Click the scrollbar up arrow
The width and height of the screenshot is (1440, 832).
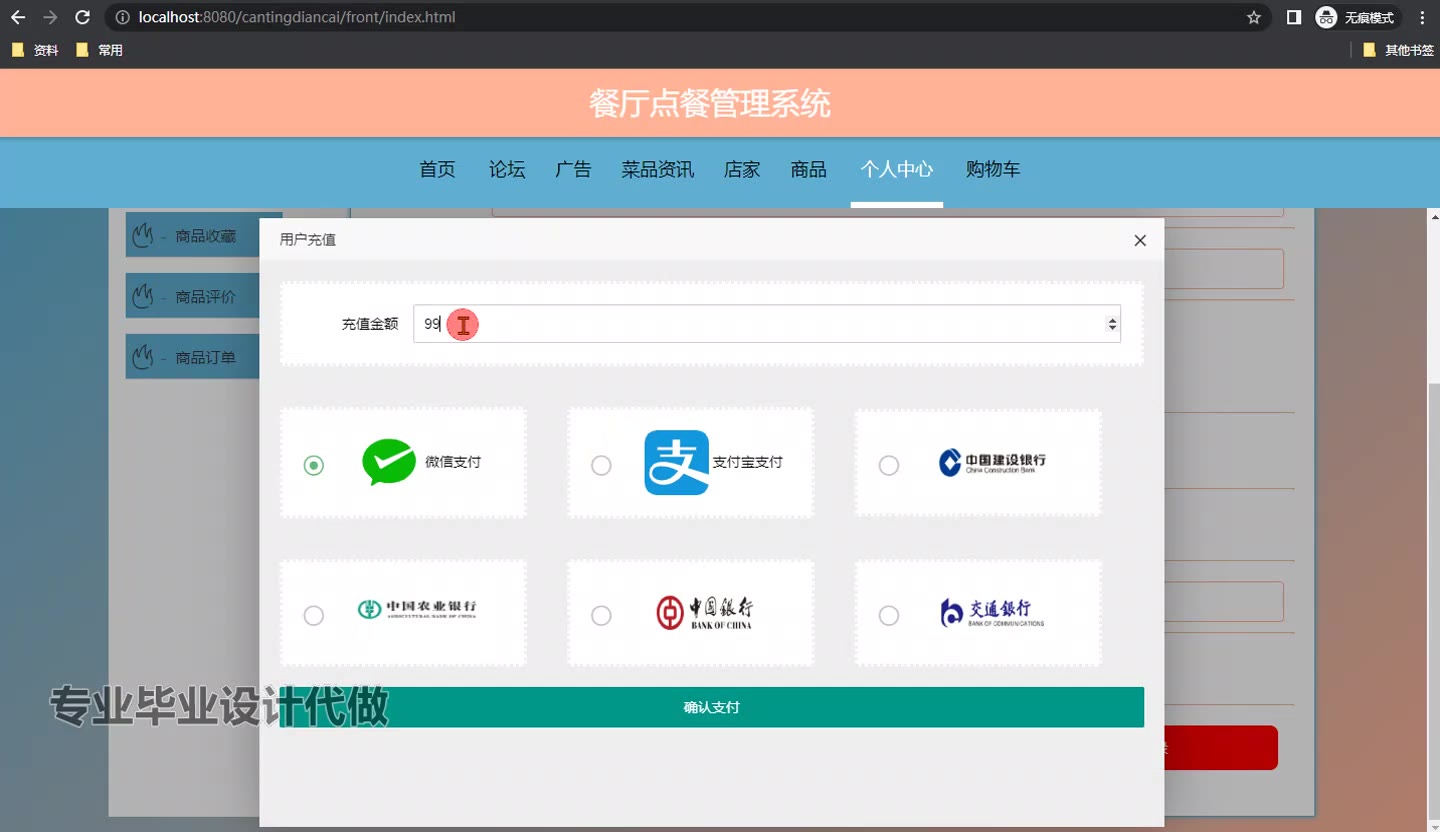pyautogui.click(x=1433, y=216)
